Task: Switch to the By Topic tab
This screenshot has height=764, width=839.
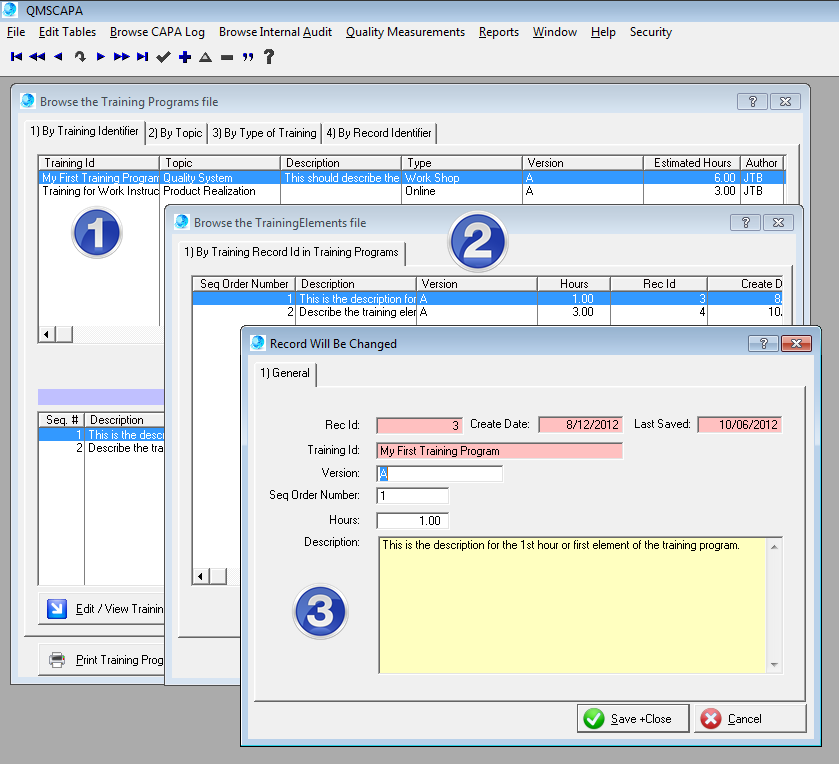Action: 175,133
